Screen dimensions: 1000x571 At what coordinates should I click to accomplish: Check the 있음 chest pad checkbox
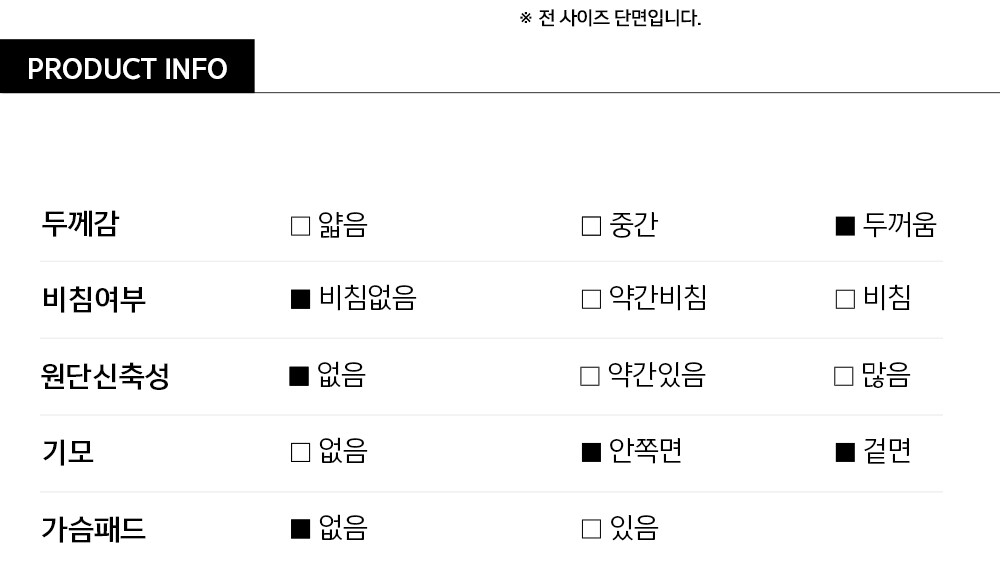coord(591,529)
